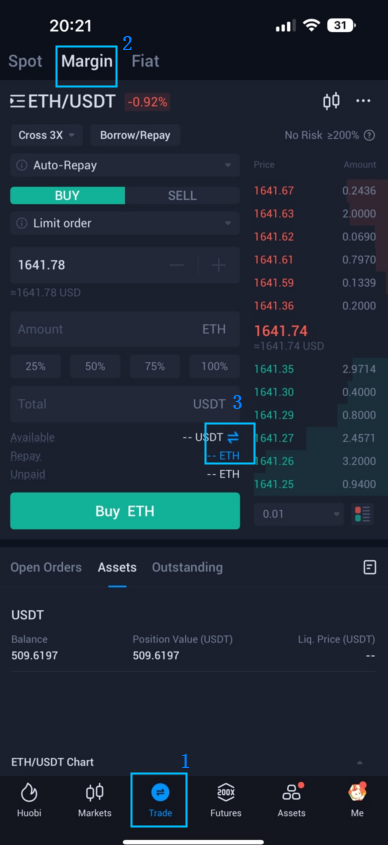Open the Limit order type dropdown
The width and height of the screenshot is (388, 845).
click(125, 223)
